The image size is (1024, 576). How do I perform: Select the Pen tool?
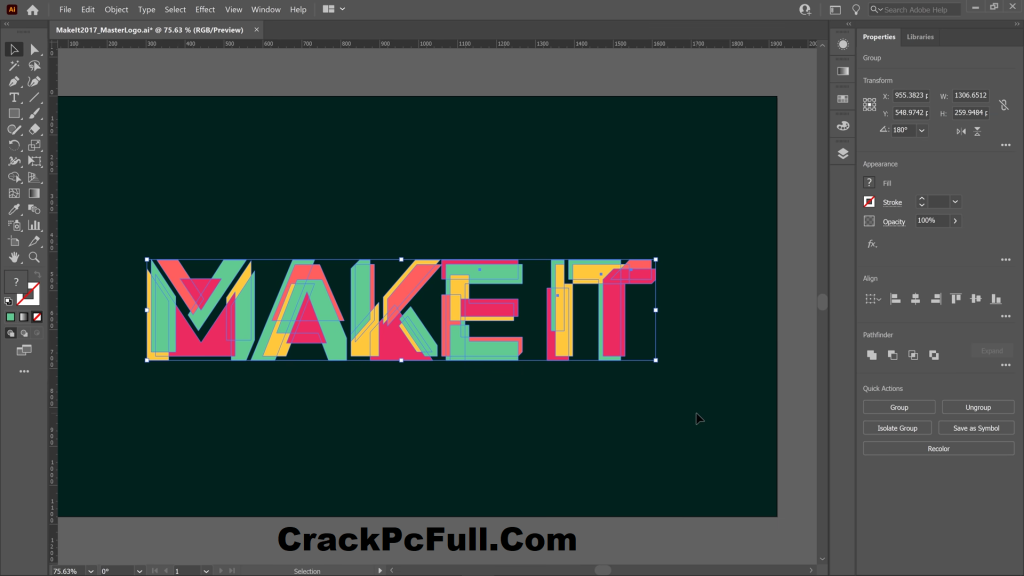point(14,82)
